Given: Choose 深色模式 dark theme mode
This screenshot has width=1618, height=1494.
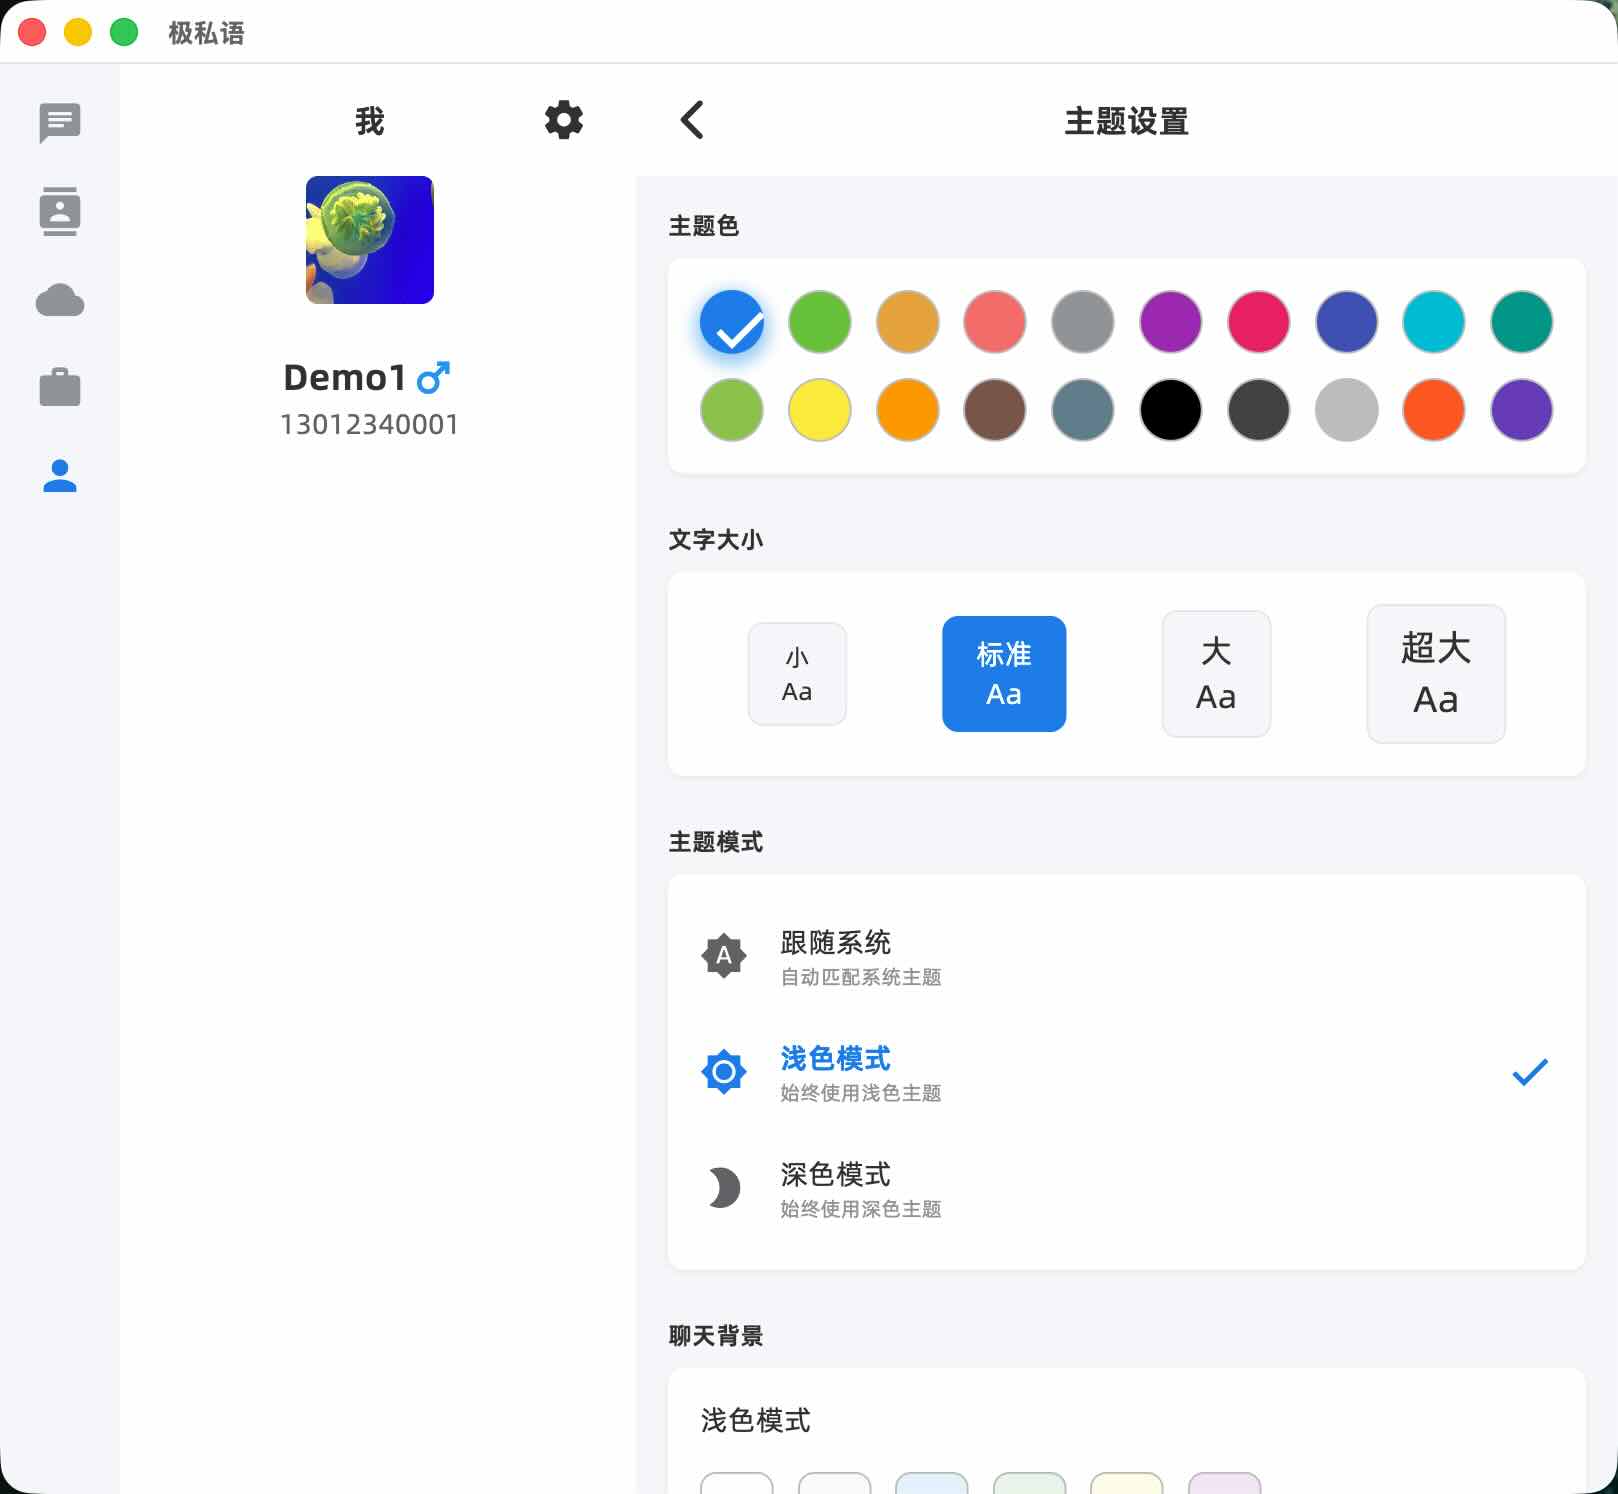Looking at the screenshot, I should click(1126, 1189).
